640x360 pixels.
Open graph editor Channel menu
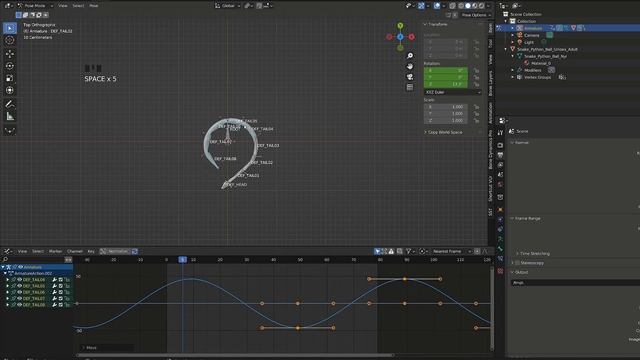pyautogui.click(x=75, y=251)
